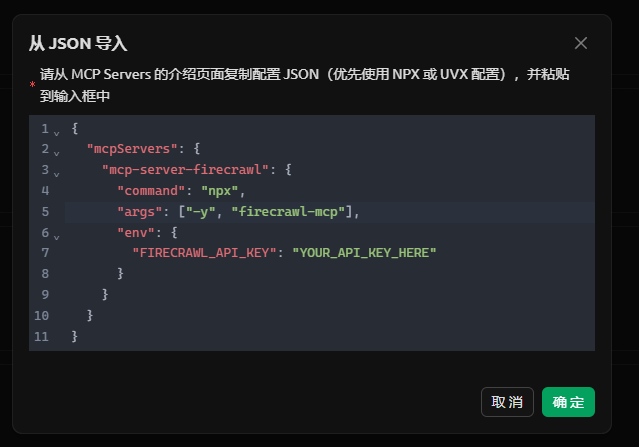Screen dimensions: 639x447
Task: Click the "npx" command value
Action: coord(220,191)
